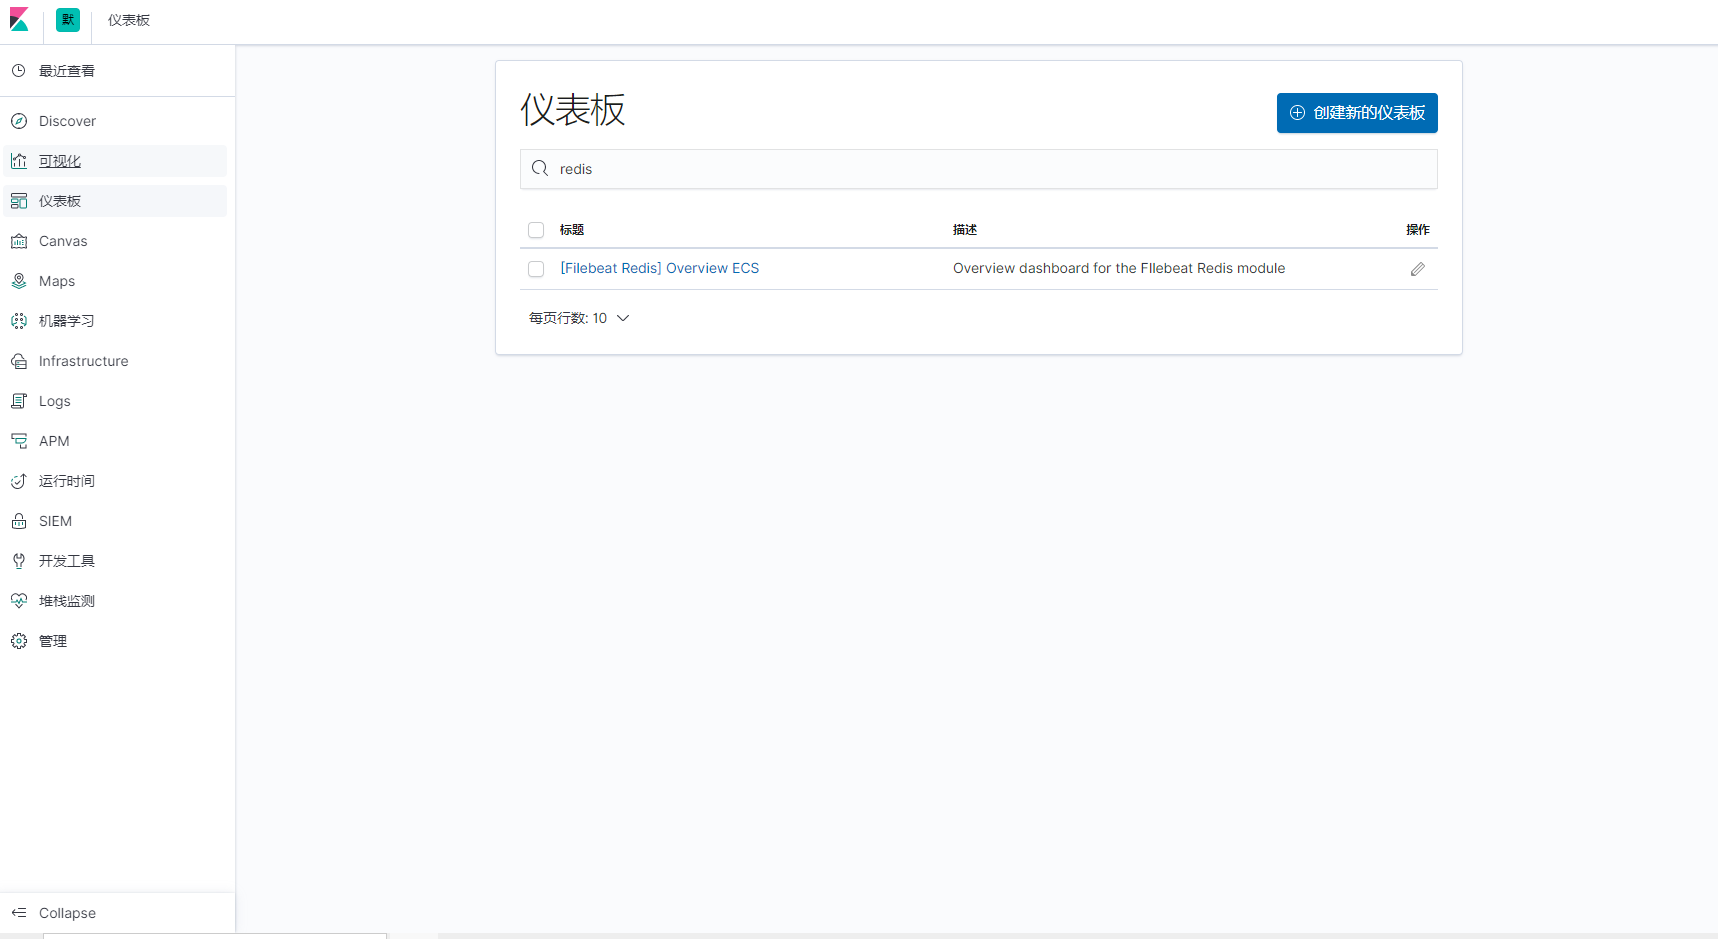Image resolution: width=1718 pixels, height=939 pixels.
Task: Go to 管理 management page
Action: pyautogui.click(x=53, y=641)
